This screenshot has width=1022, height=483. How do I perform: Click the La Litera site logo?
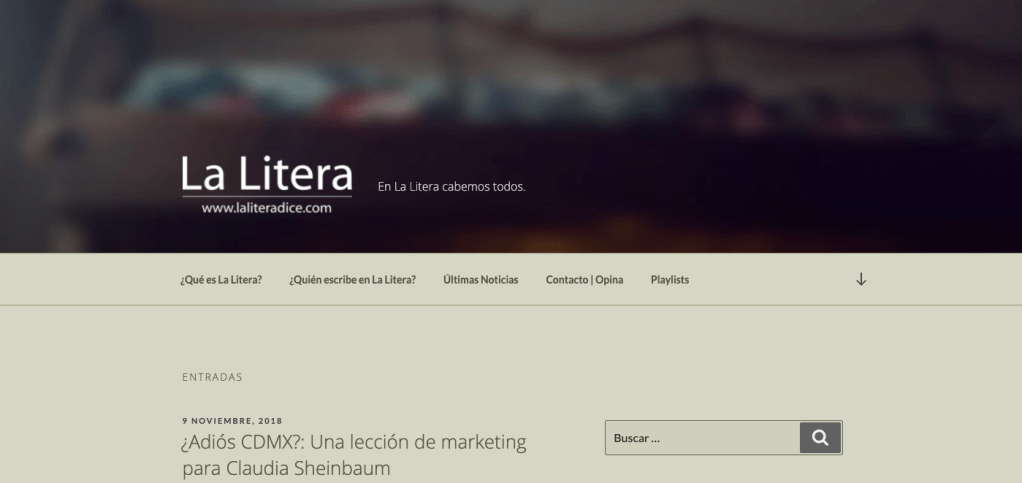266,175
